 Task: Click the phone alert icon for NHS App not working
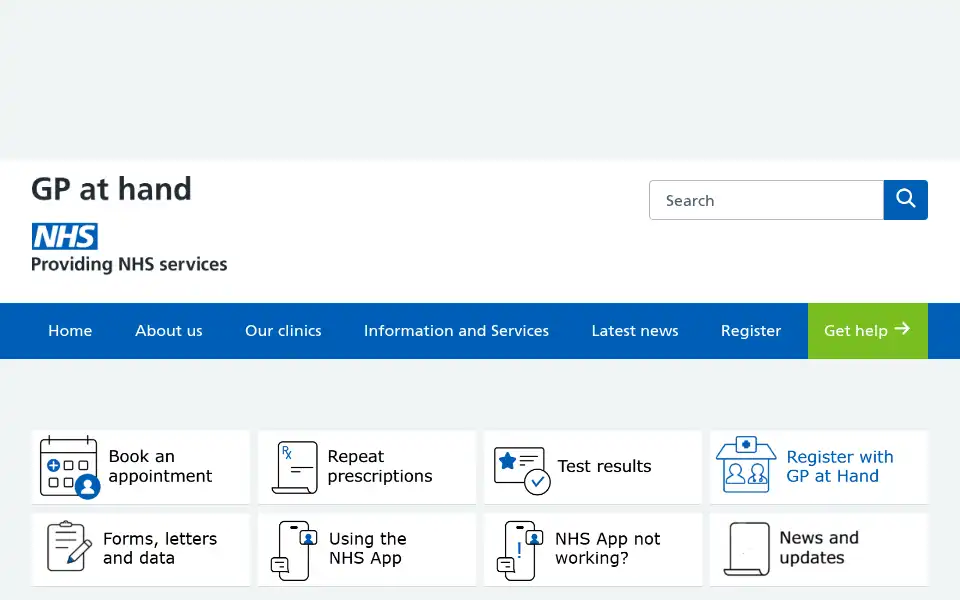(520, 550)
